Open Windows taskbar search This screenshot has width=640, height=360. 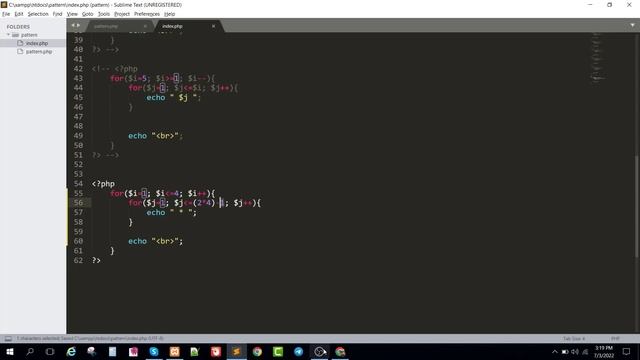[x=30, y=351]
